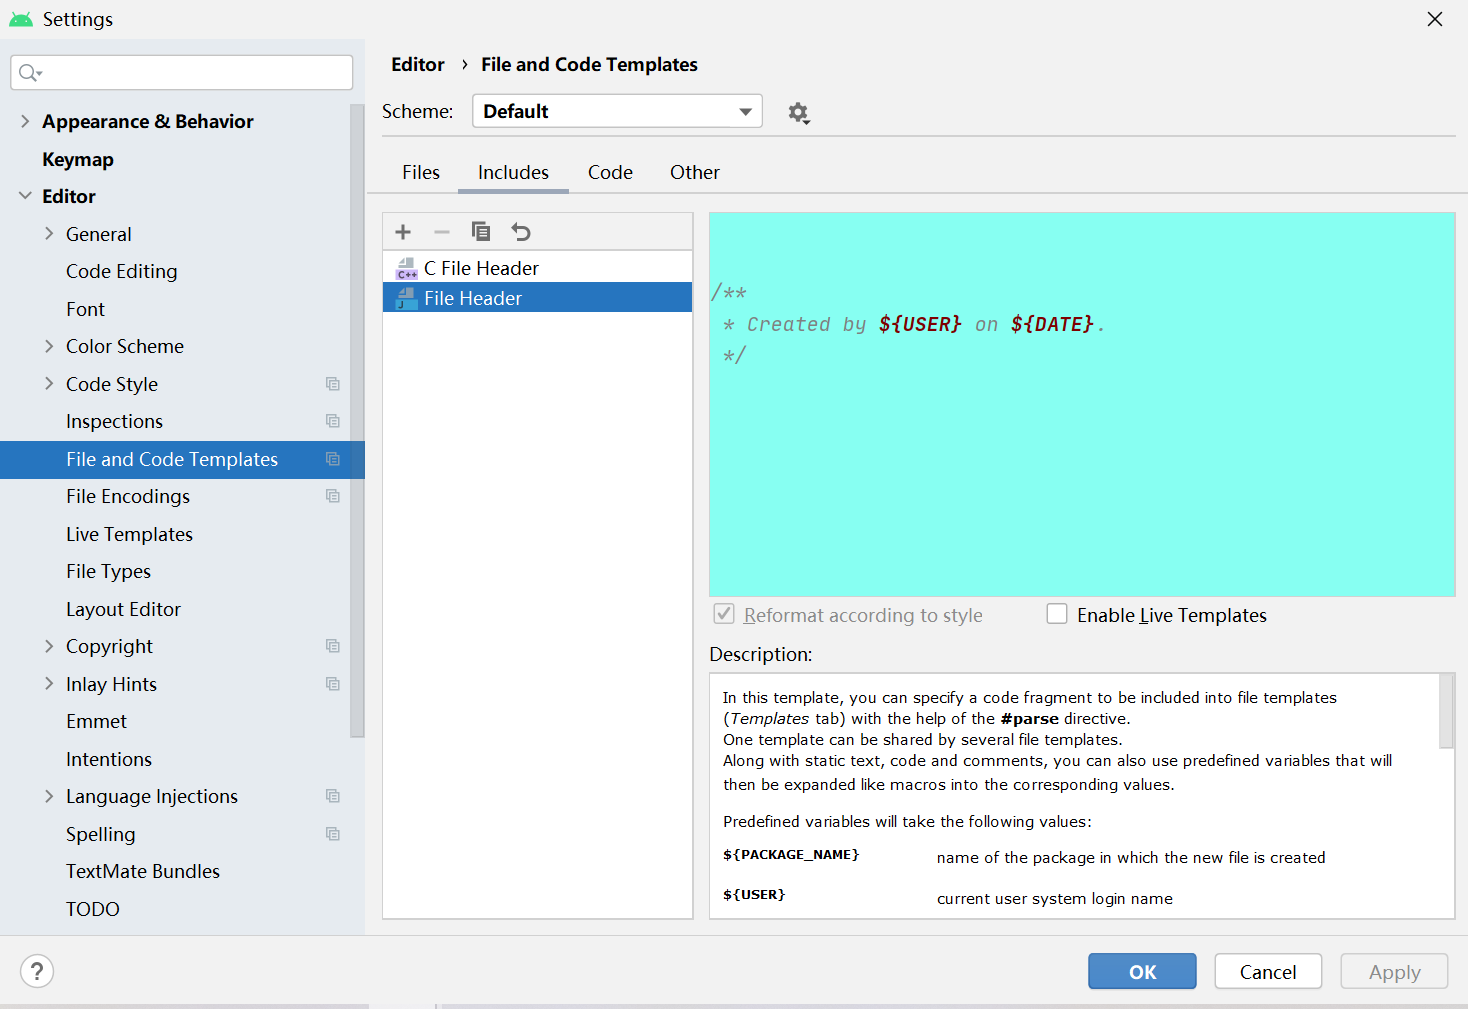Click the Android Studio logo in title bar
The image size is (1468, 1009).
tap(21, 19)
